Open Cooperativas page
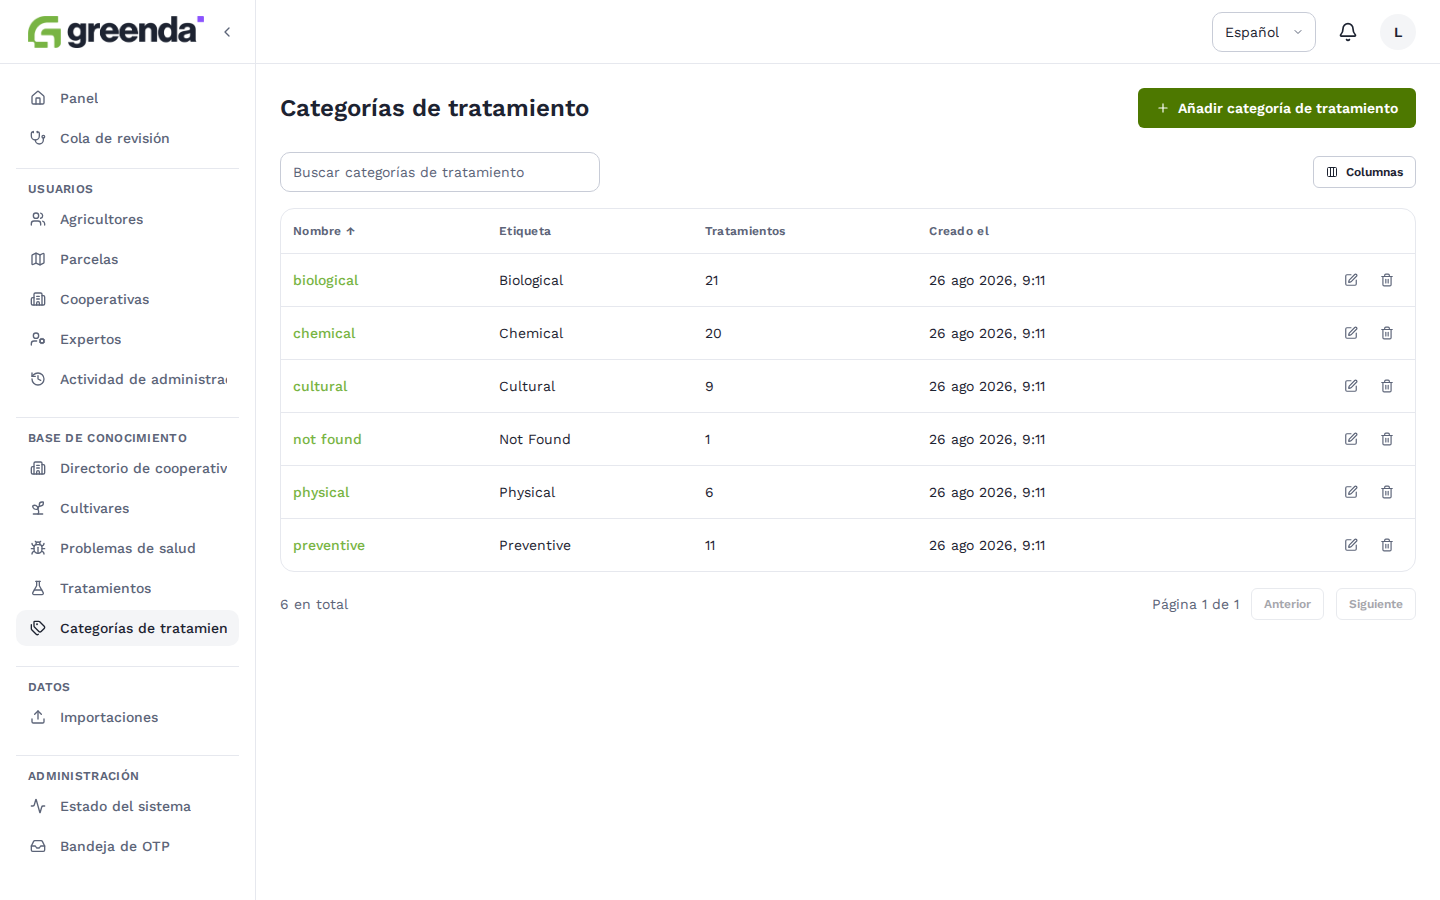This screenshot has height=900, width=1440. point(127,299)
